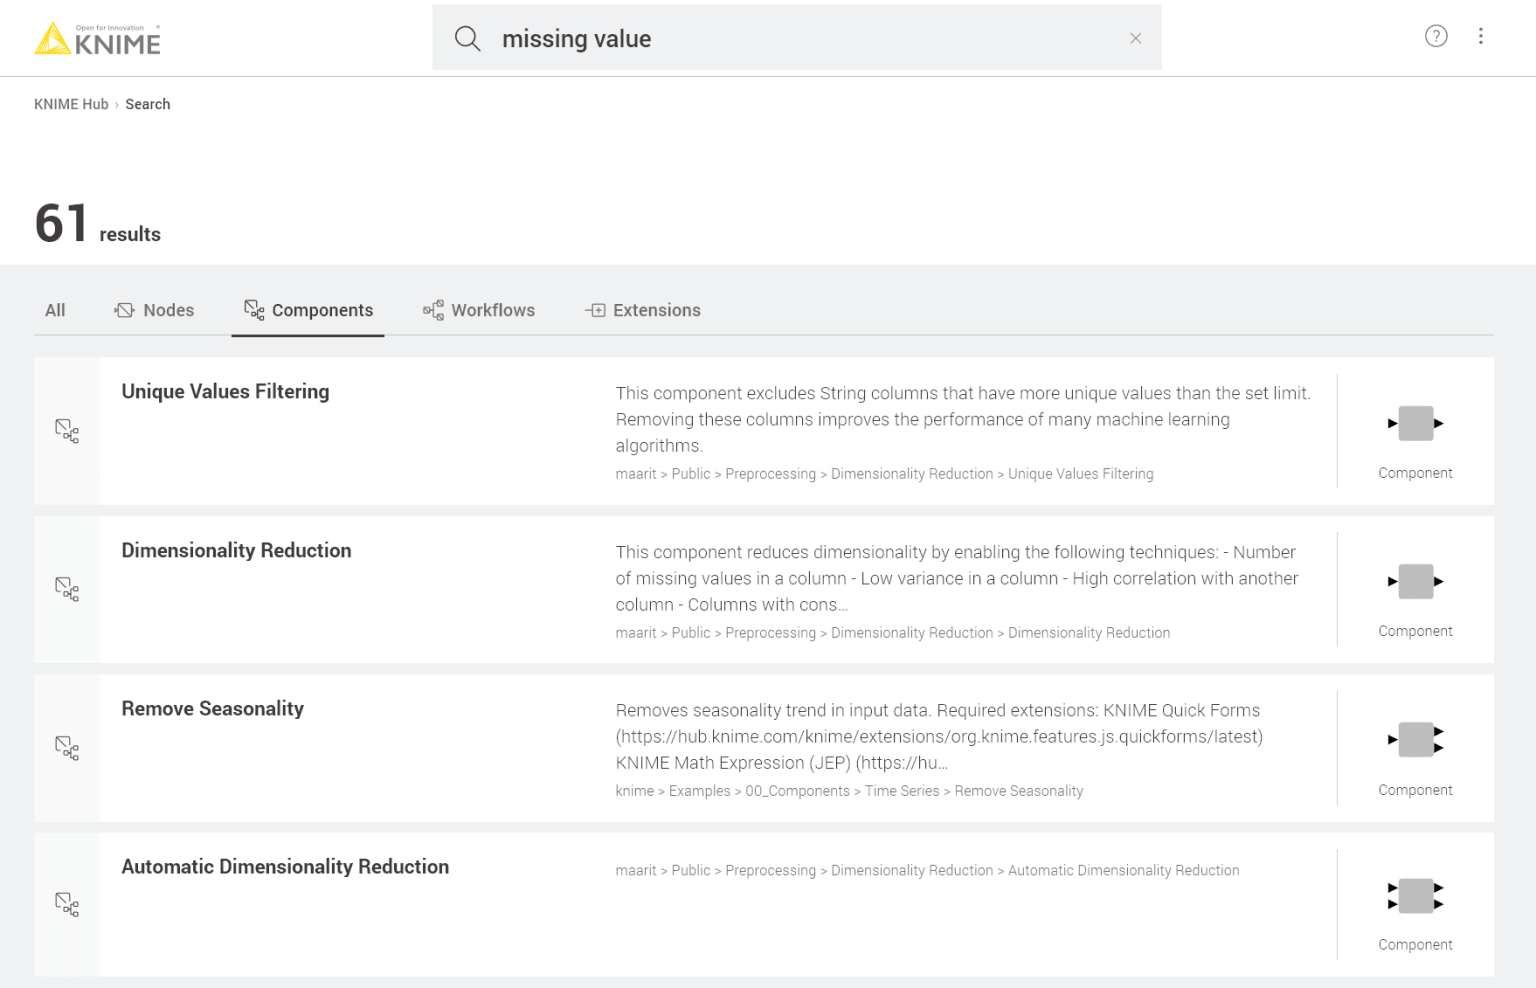Go to KNIME Hub breadcrumb
Screen dimensions: 1536x988
coord(71,104)
